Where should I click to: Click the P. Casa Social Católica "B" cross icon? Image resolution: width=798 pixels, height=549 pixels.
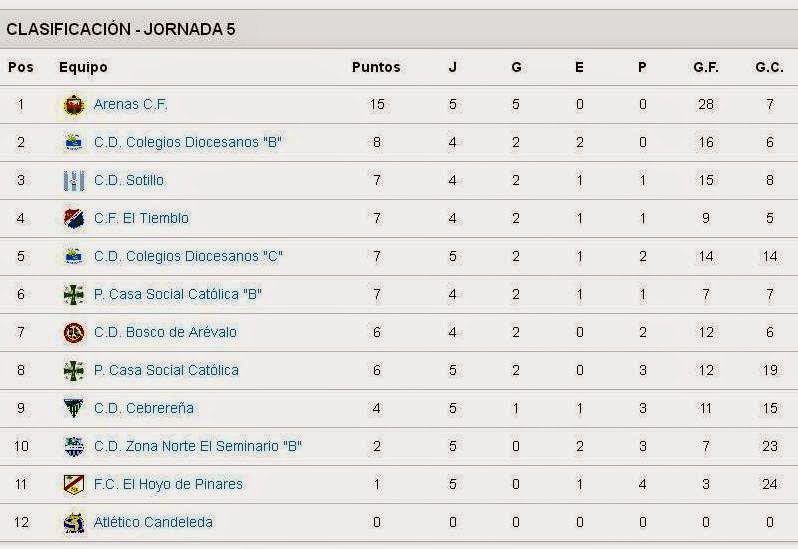tap(74, 295)
